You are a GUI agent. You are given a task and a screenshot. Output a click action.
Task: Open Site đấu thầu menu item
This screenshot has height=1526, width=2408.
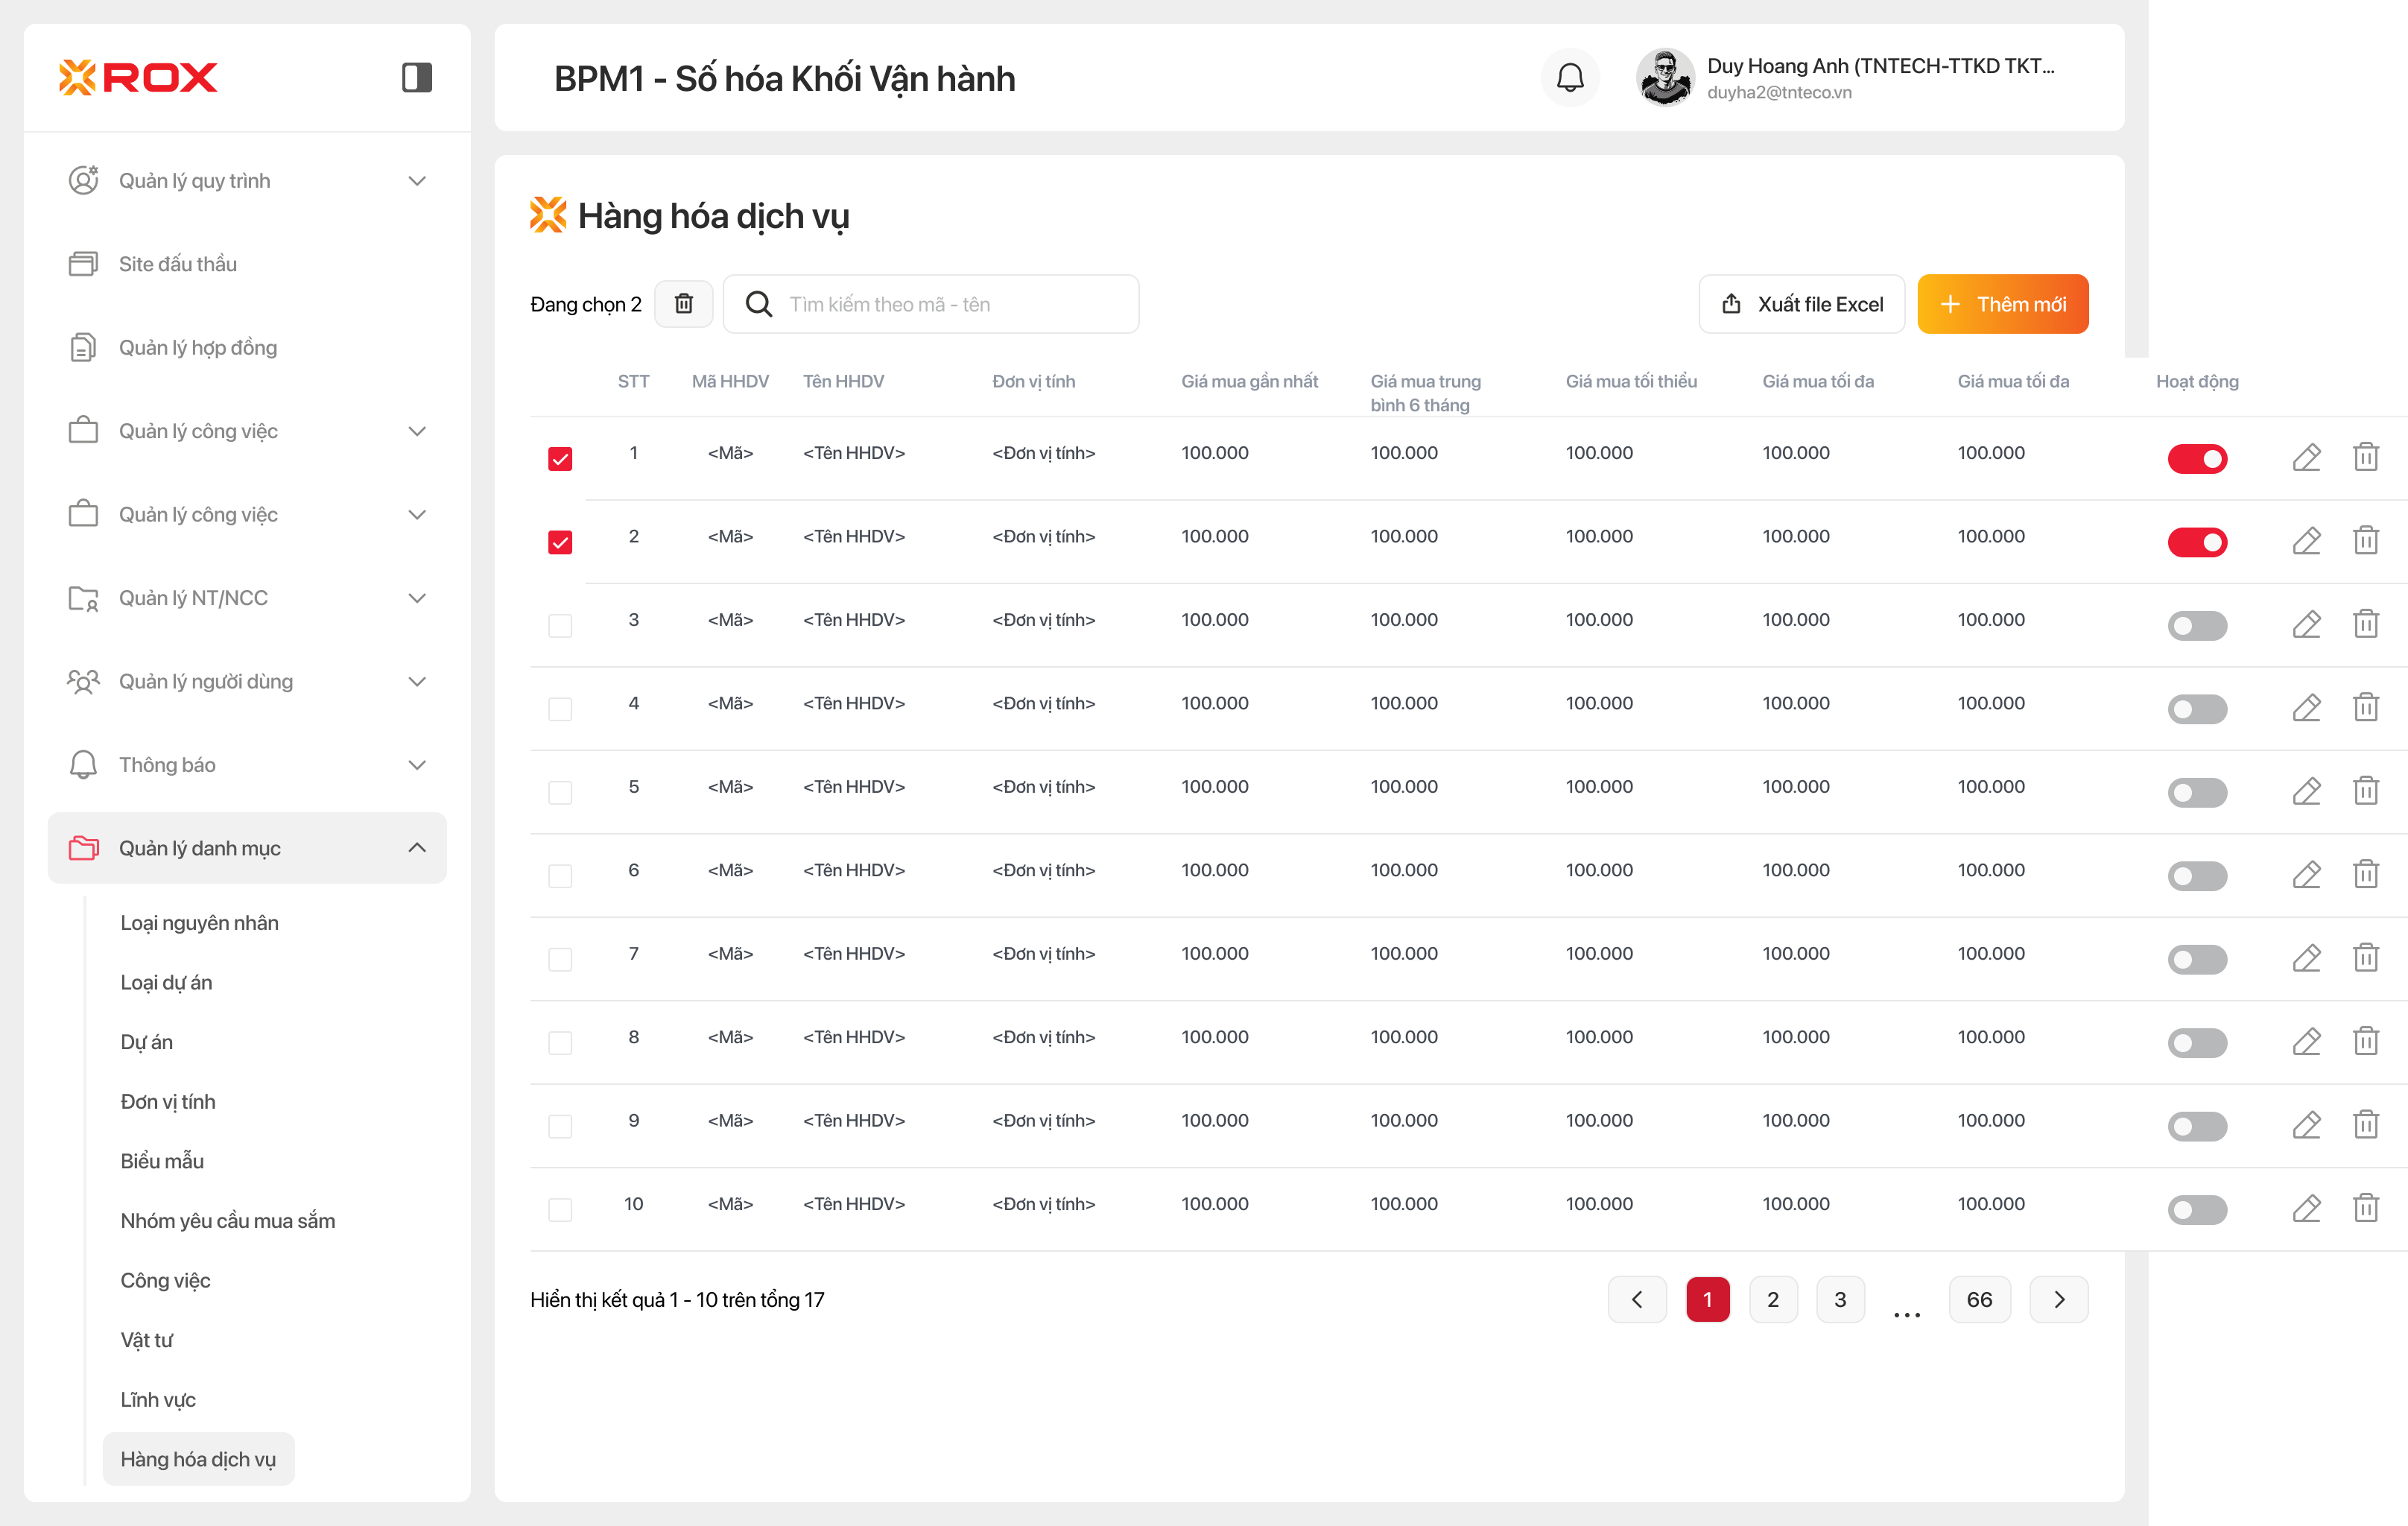point(178,264)
